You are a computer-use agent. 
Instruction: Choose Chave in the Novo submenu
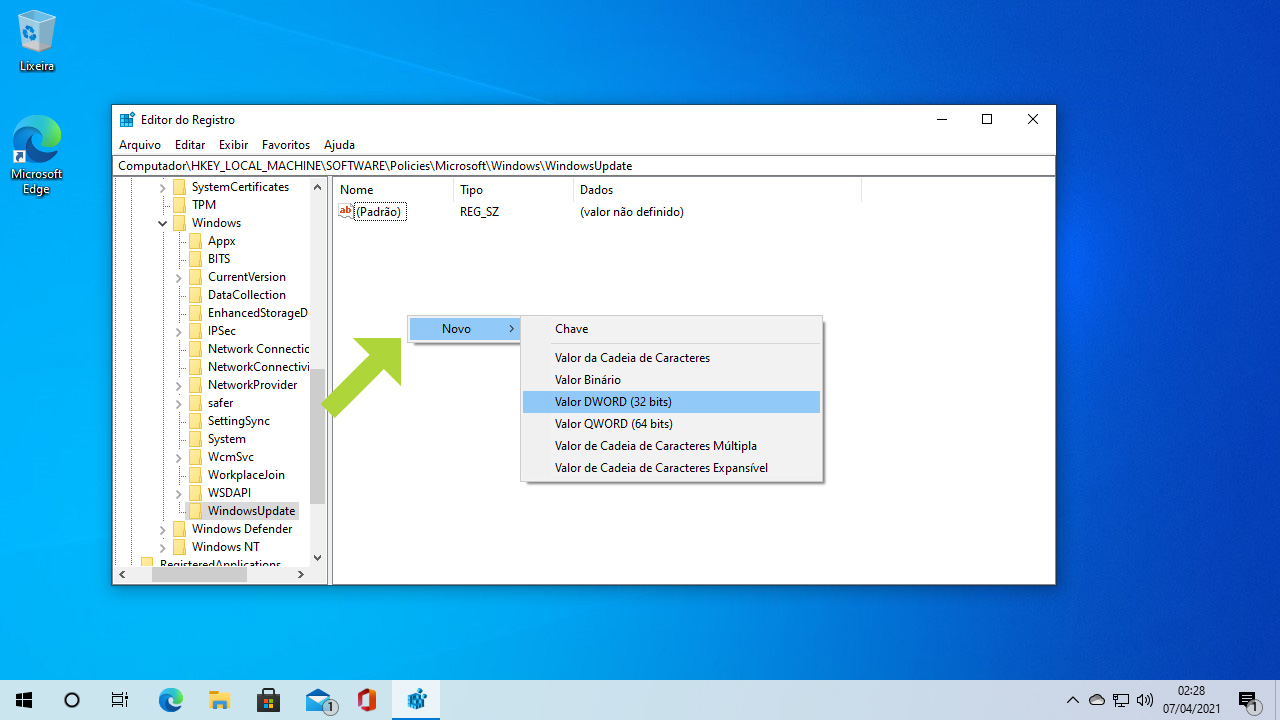671,329
